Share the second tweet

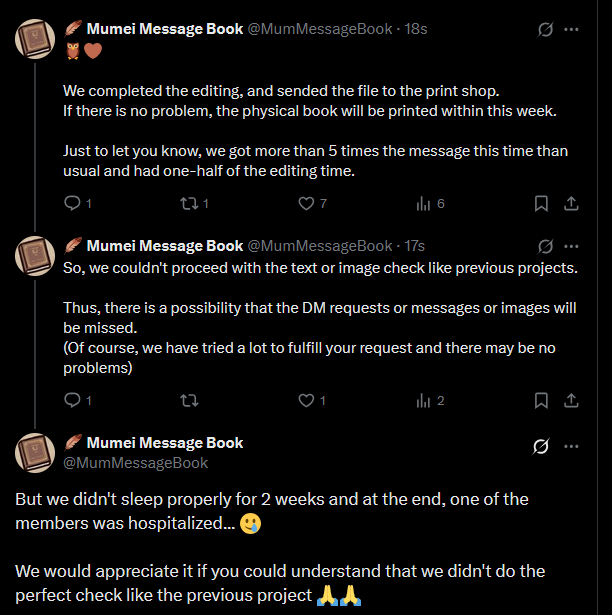point(571,400)
